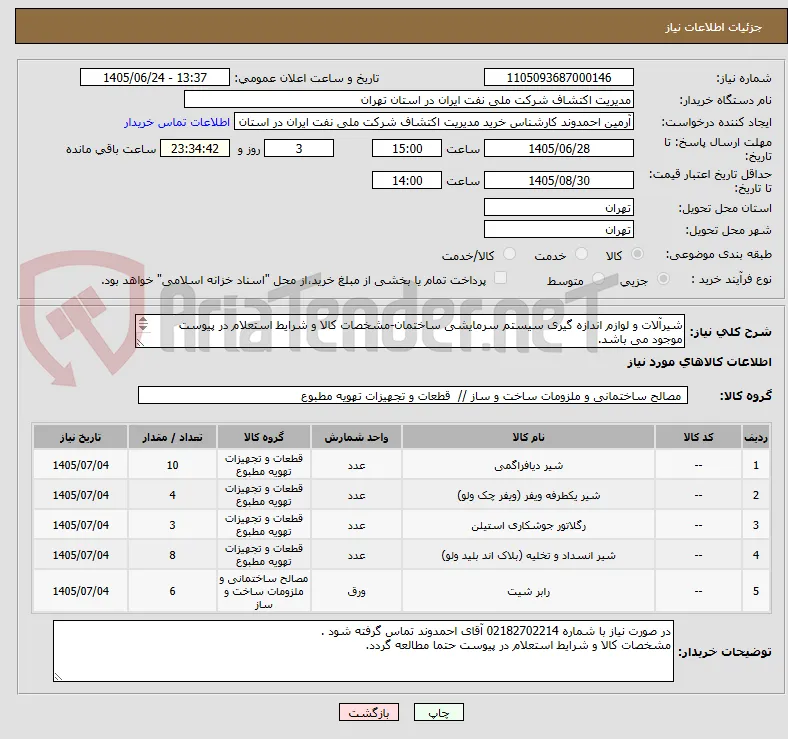Image resolution: width=788 pixels, height=739 pixels.
Task: Click the عدد unit in شیر دیافراگمی row
Action: pyautogui.click(x=356, y=466)
